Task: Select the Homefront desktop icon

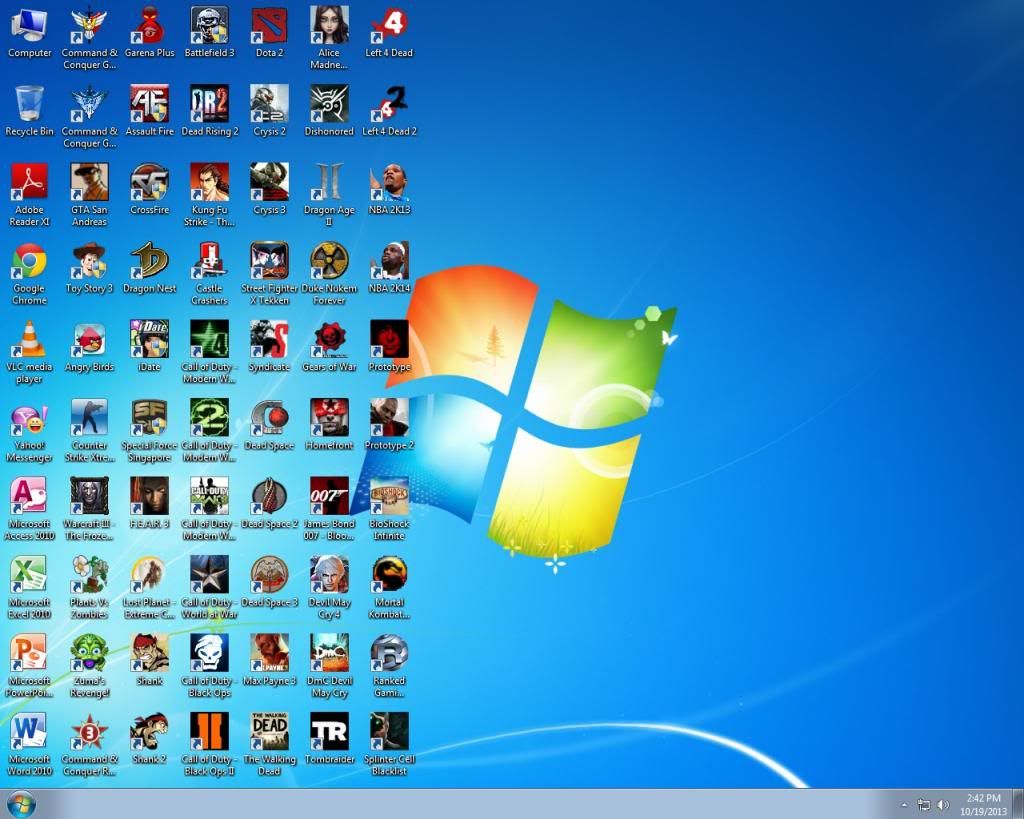Action: [329, 425]
